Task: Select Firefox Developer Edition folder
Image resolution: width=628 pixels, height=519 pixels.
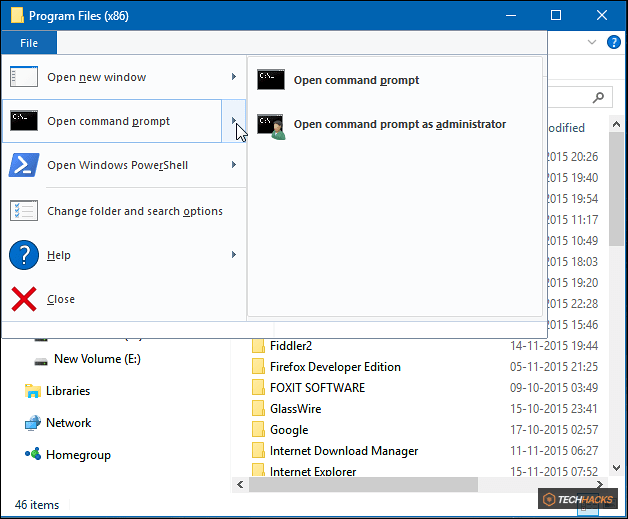Action: (x=335, y=367)
